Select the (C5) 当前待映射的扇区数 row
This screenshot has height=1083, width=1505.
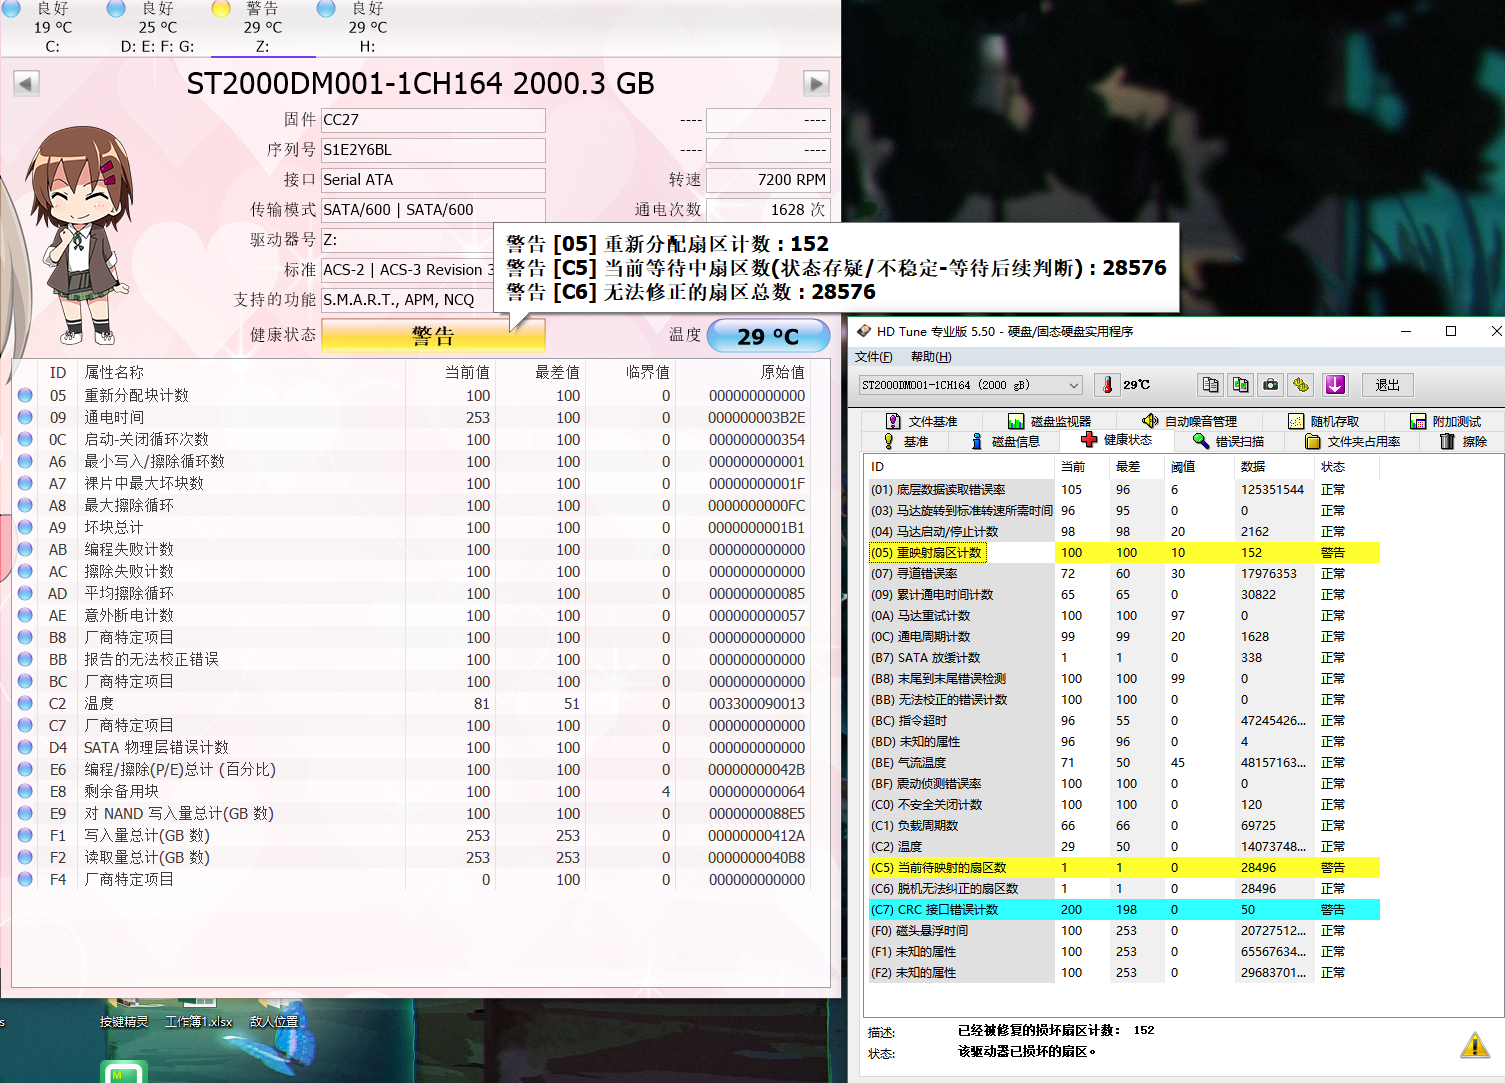(1124, 867)
